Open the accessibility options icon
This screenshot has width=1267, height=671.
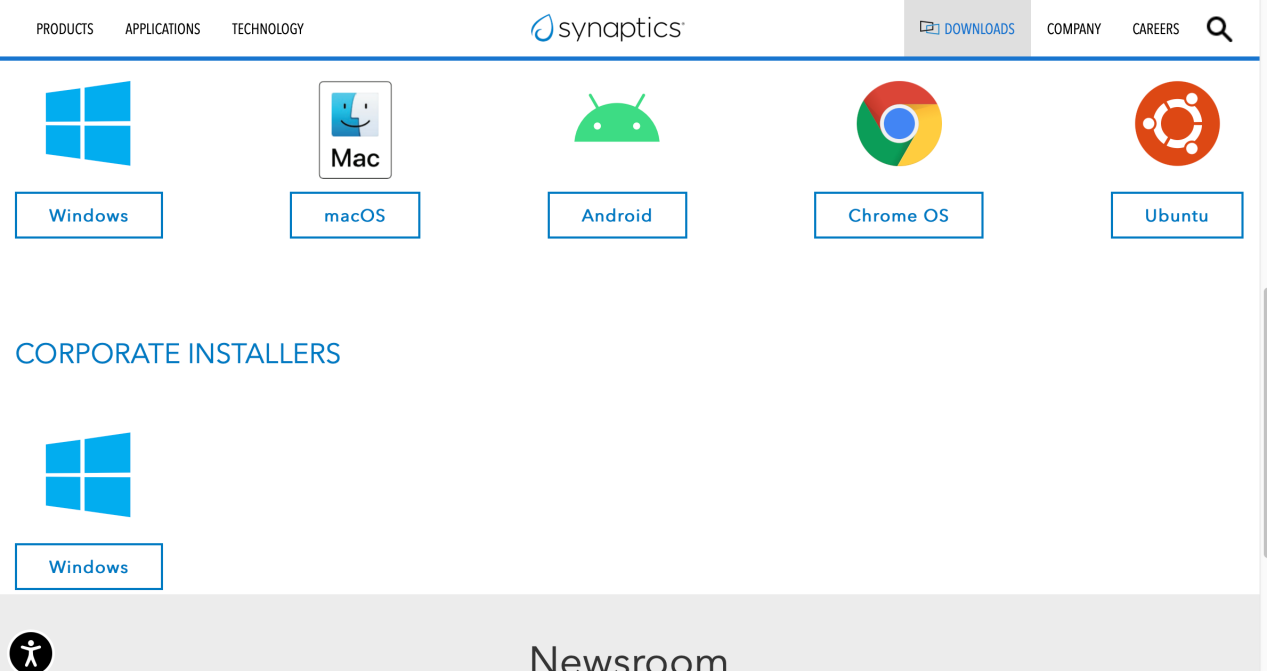pyautogui.click(x=31, y=652)
